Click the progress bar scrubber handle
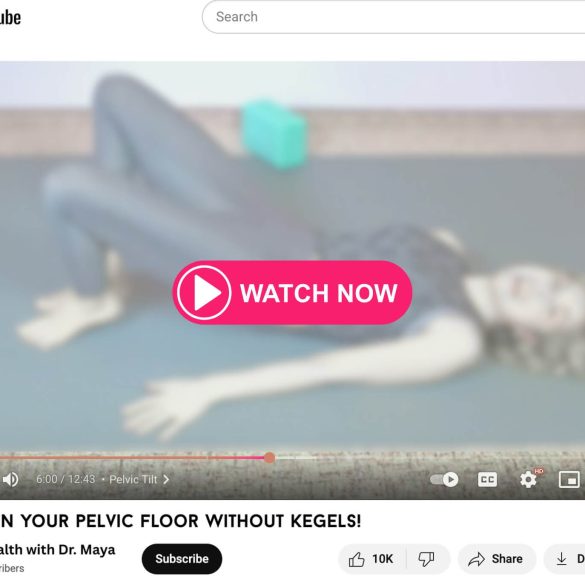The image size is (585, 585). click(269, 457)
